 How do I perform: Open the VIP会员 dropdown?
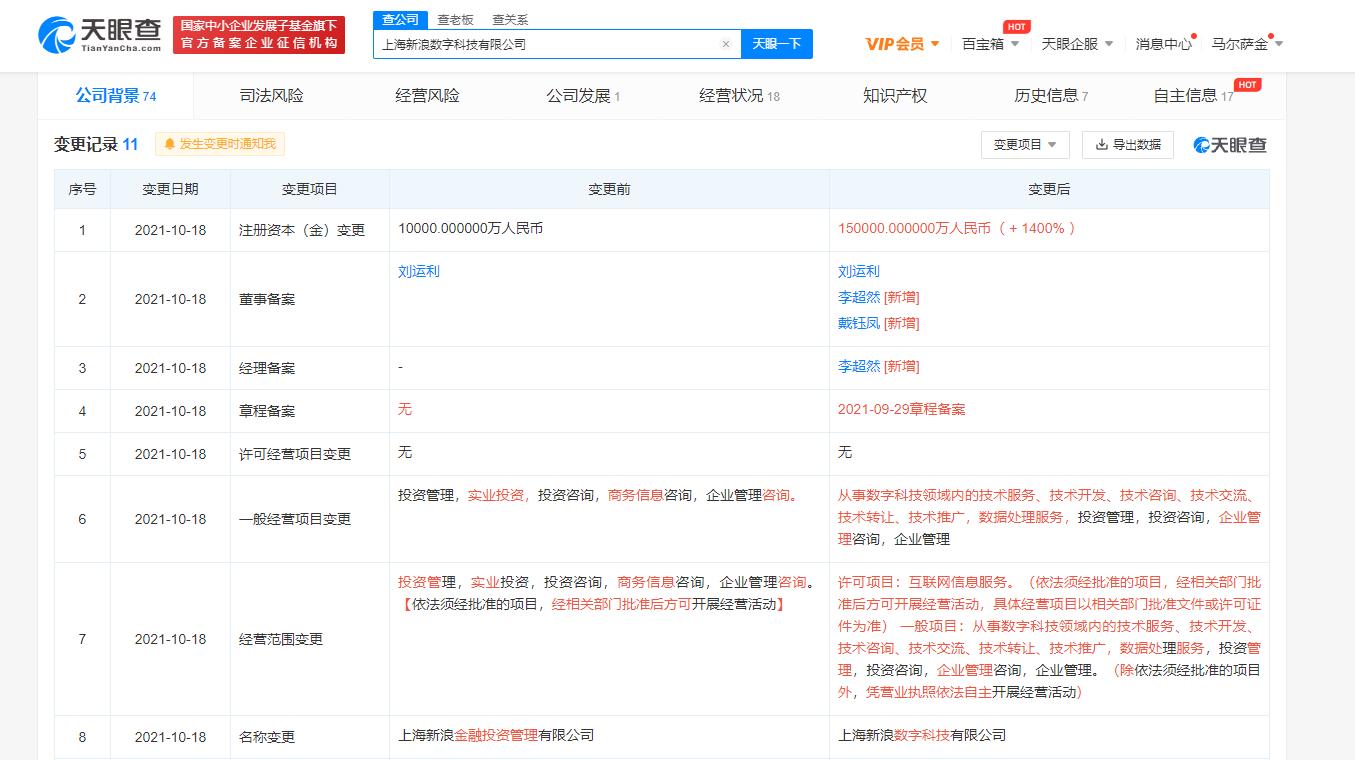902,44
